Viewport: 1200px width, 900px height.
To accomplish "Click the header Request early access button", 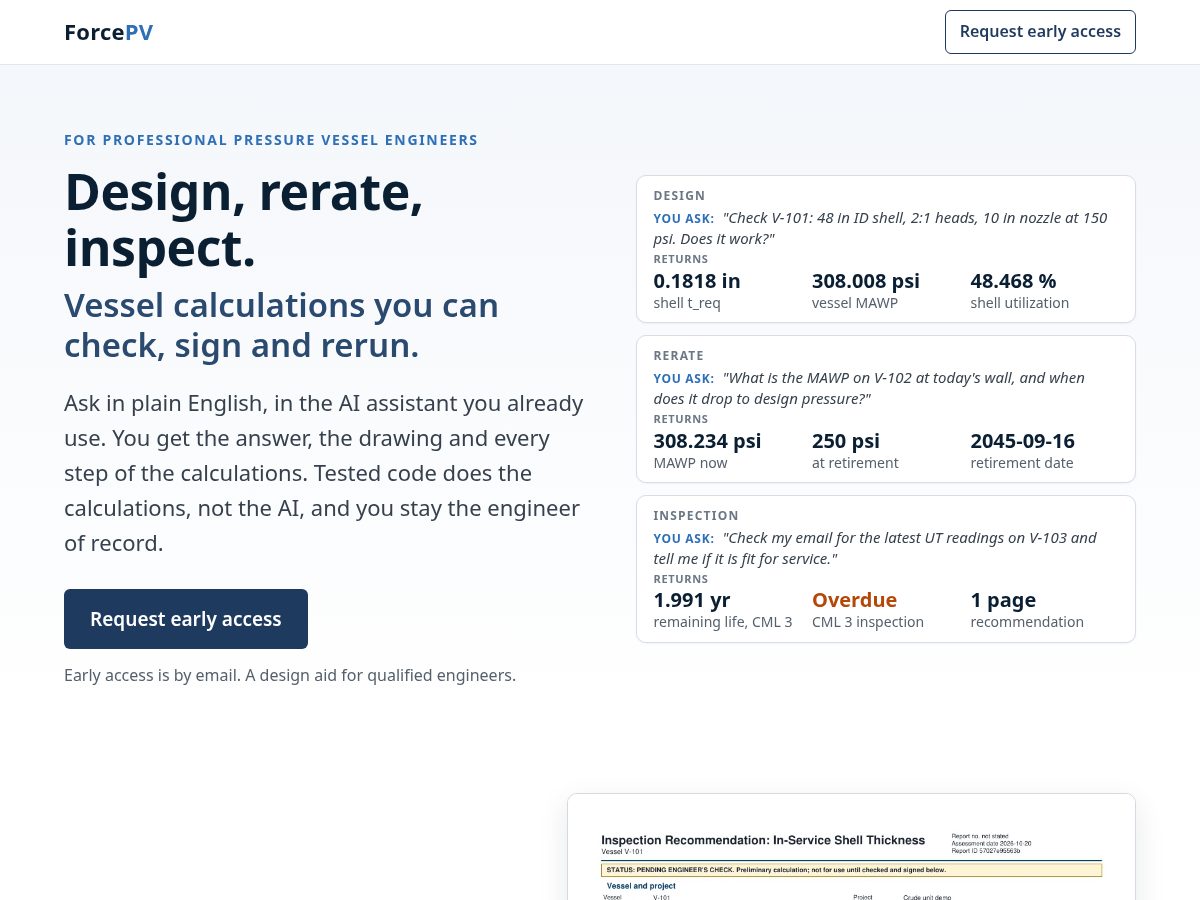I will (1040, 32).
